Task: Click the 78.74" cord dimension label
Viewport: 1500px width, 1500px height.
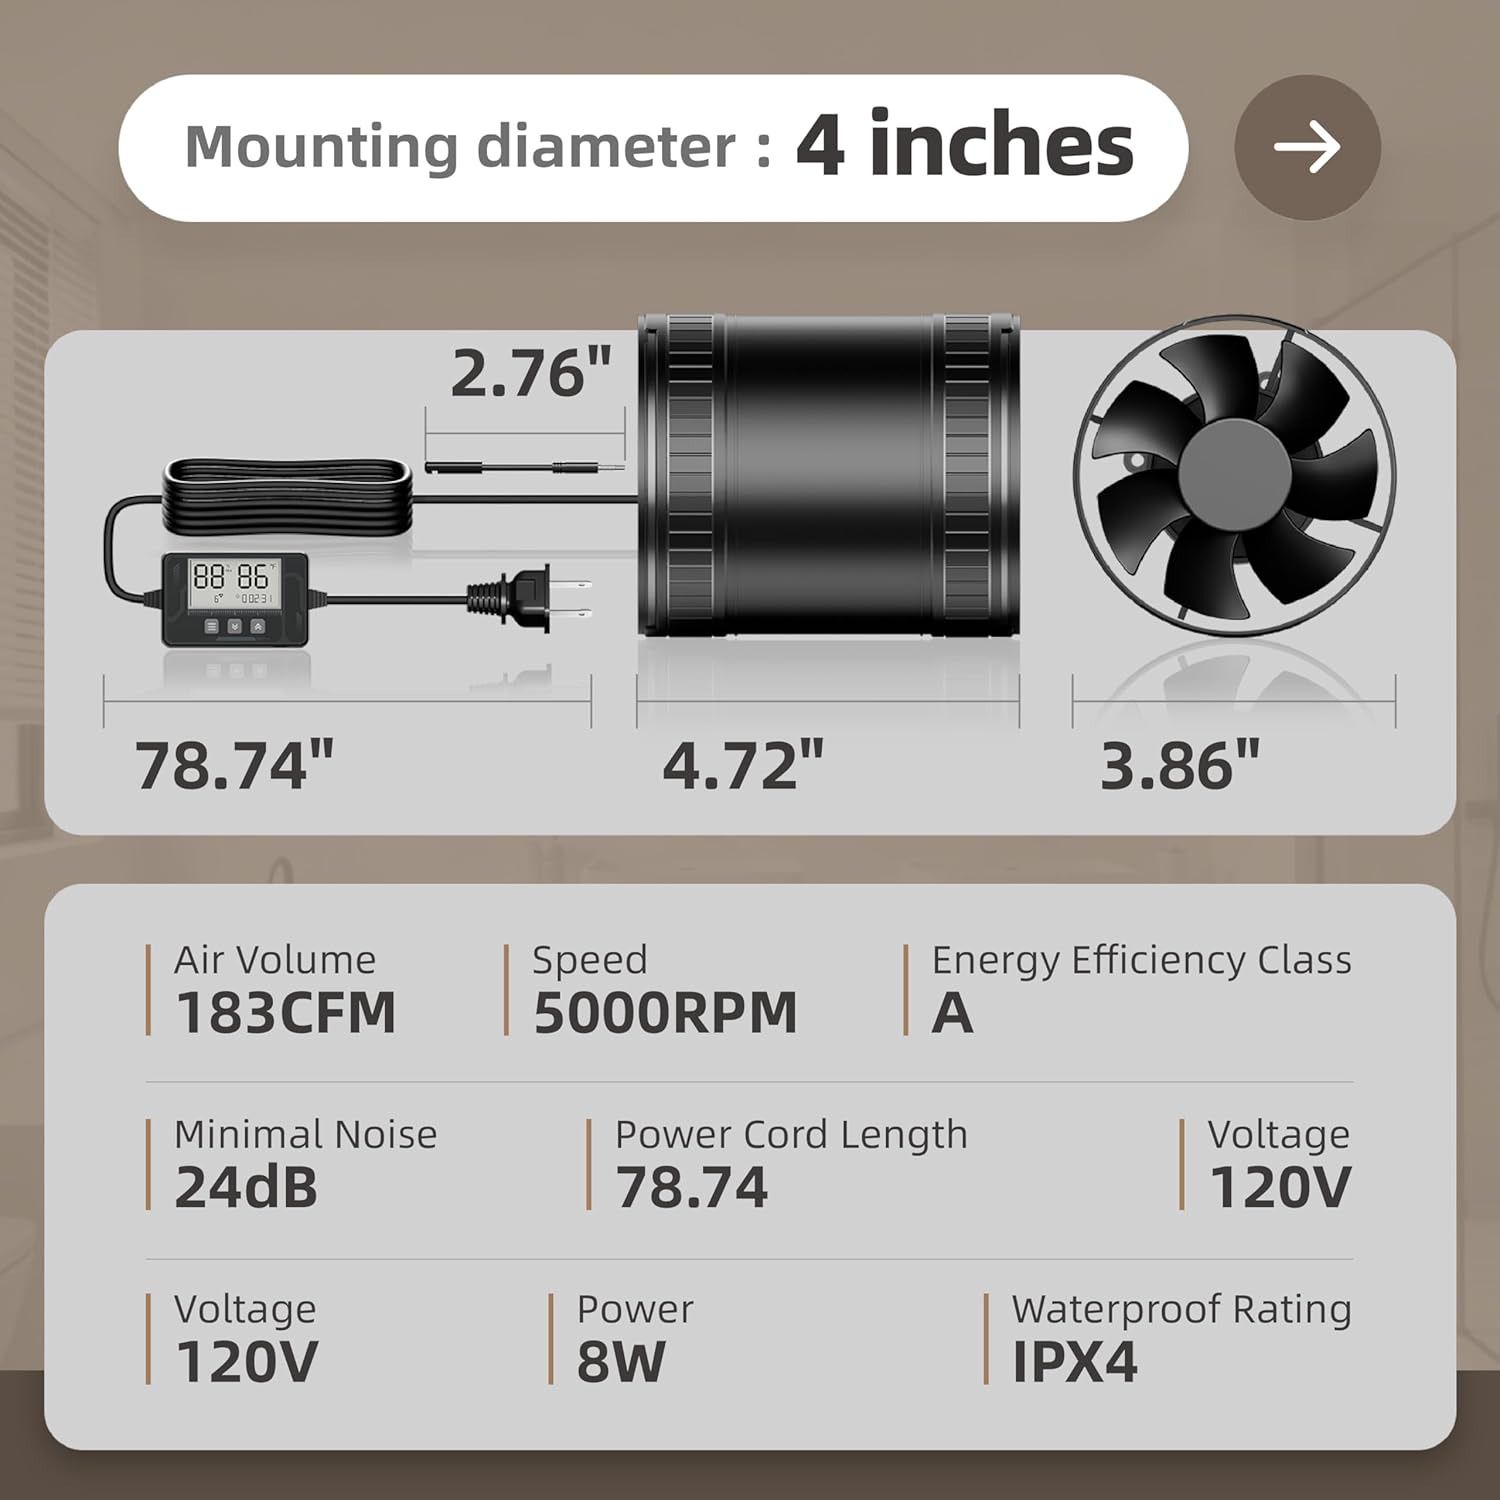Action: tap(234, 766)
